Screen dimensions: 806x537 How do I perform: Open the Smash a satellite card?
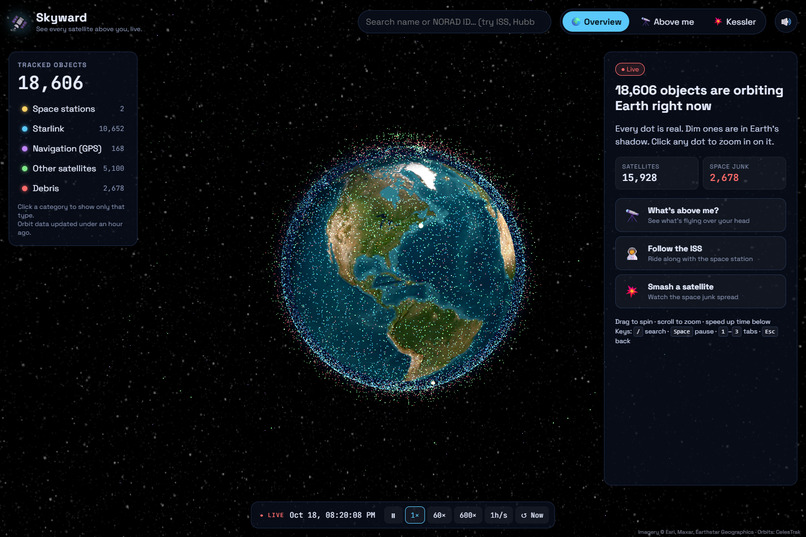700,291
